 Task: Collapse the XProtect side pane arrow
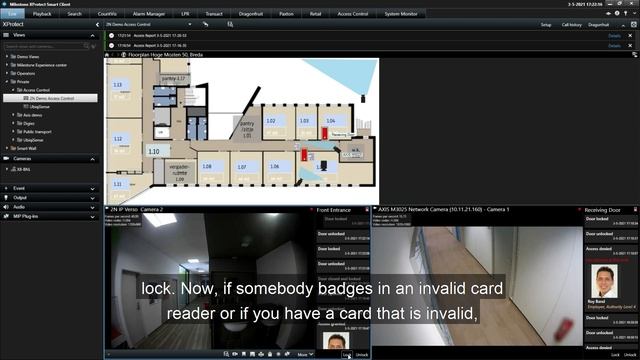(97, 24)
